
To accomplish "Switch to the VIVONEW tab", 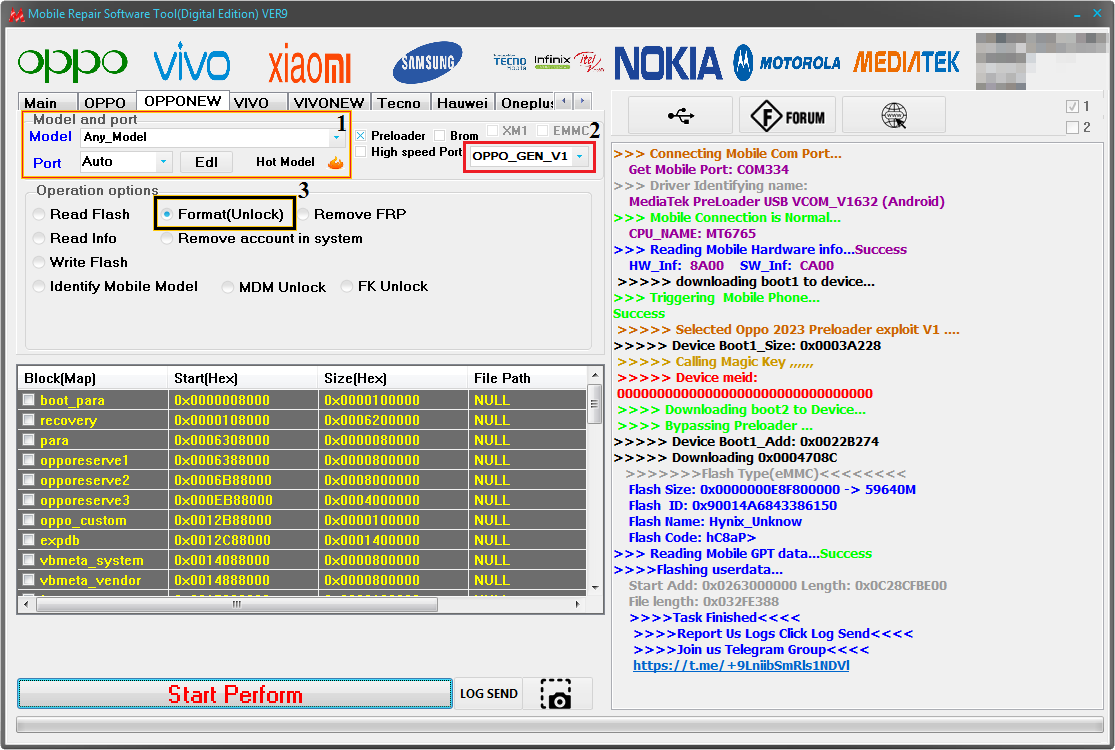I will [329, 103].
